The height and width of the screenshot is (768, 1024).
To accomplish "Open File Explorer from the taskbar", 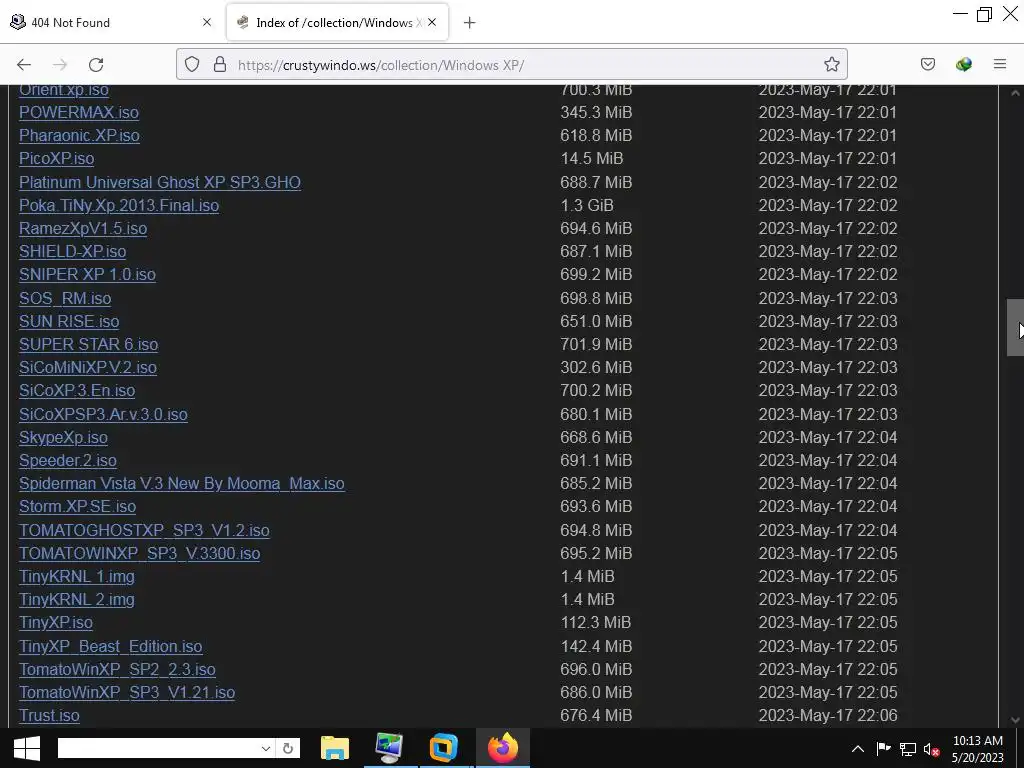I will (334, 748).
